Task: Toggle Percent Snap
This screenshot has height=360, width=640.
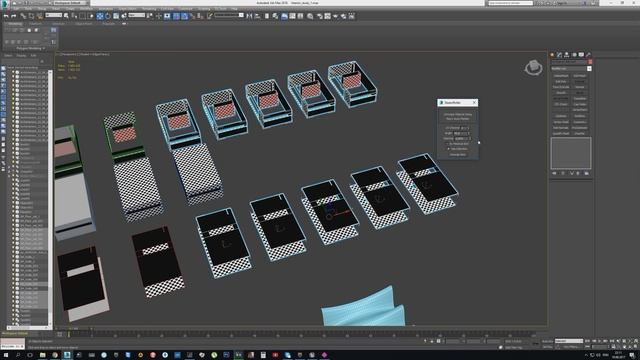Action: tap(192, 16)
